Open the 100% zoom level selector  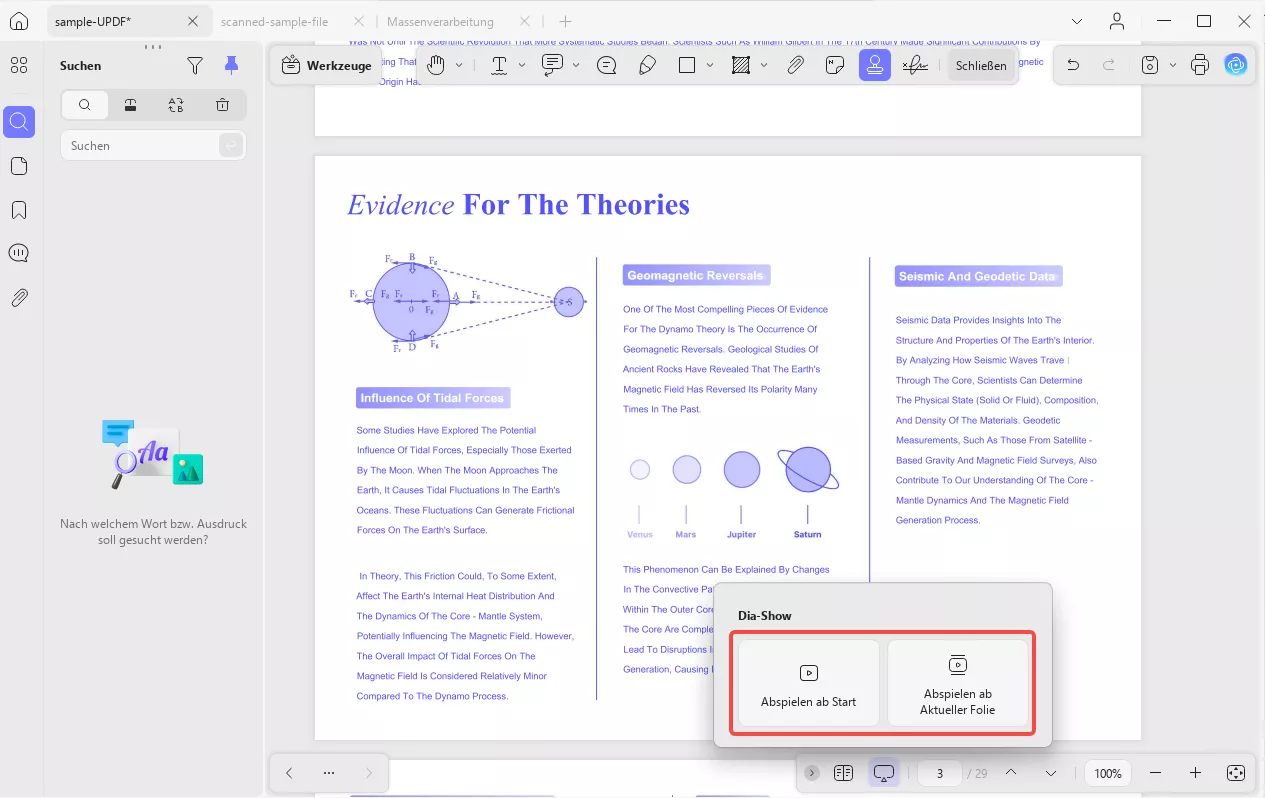click(x=1107, y=773)
